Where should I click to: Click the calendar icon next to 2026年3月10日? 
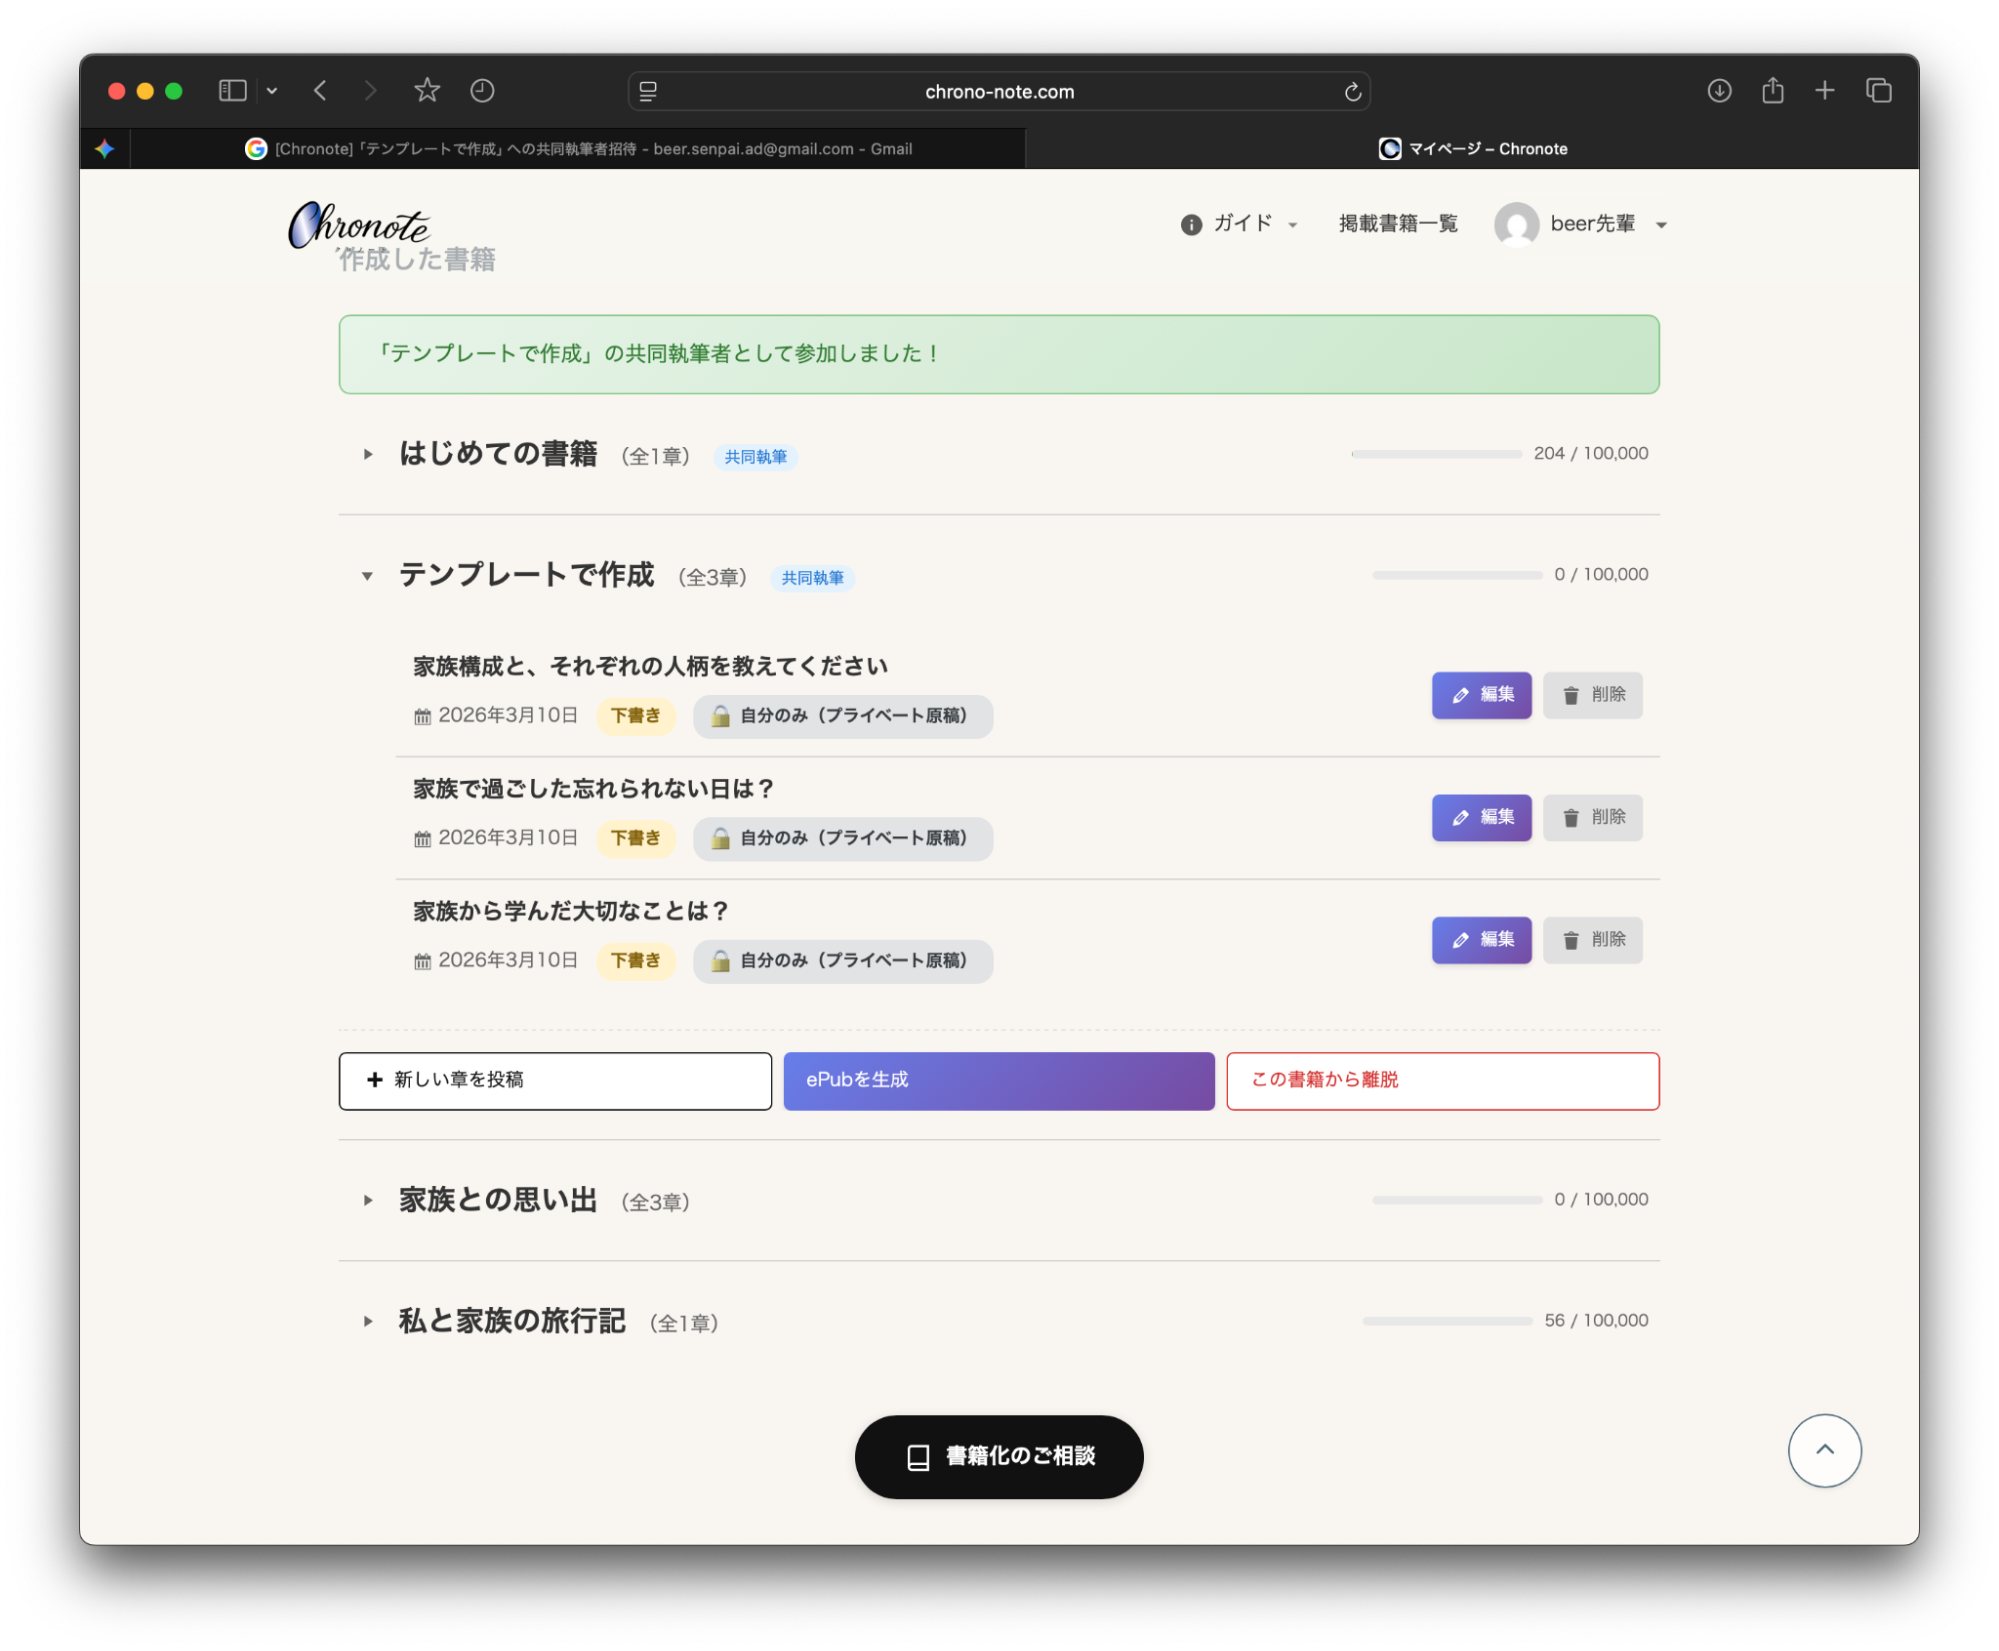click(421, 715)
